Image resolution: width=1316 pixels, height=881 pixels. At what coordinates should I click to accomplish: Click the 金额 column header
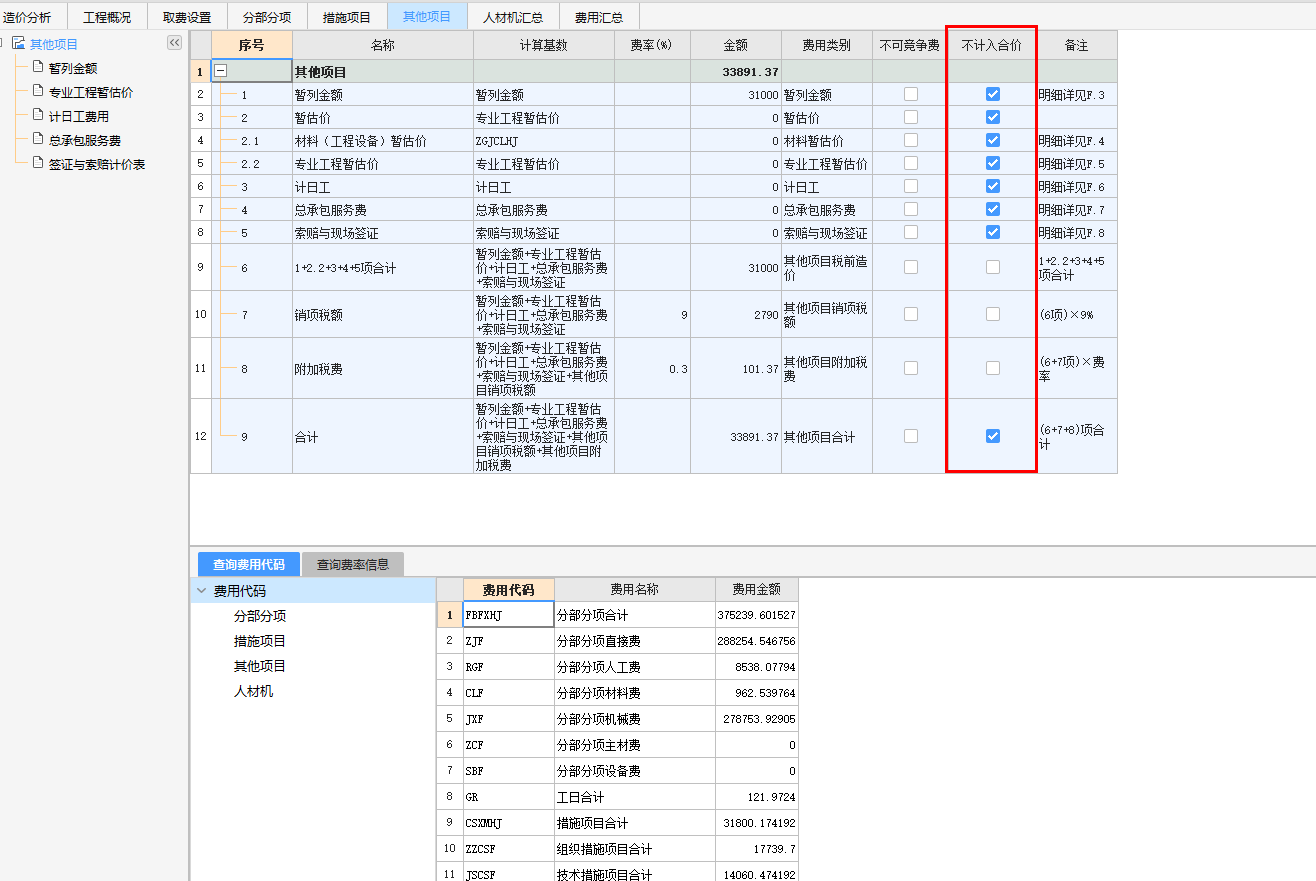tap(736, 45)
